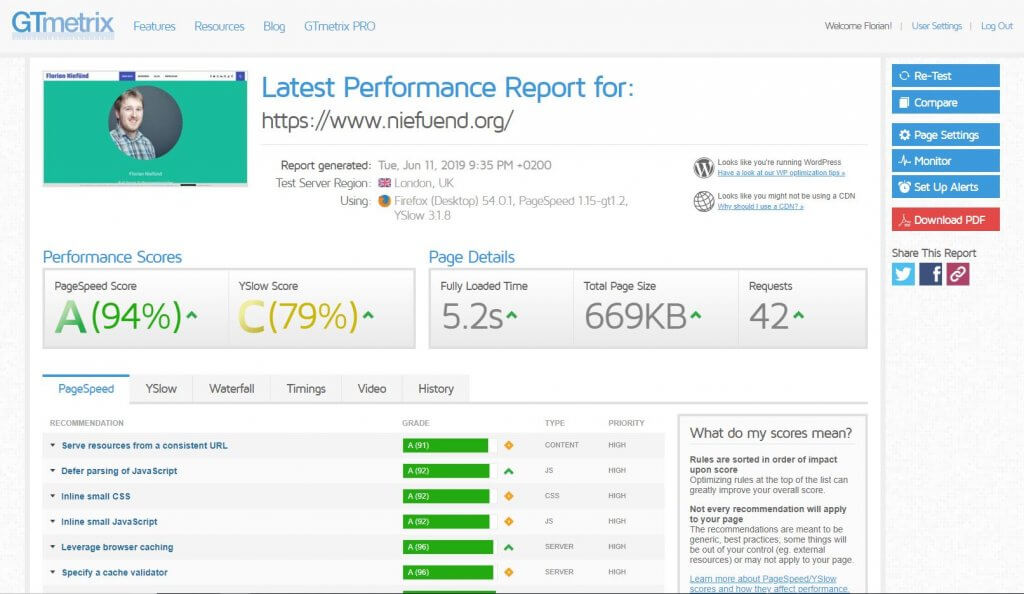
Task: Click the Monitor button
Action: (x=946, y=161)
